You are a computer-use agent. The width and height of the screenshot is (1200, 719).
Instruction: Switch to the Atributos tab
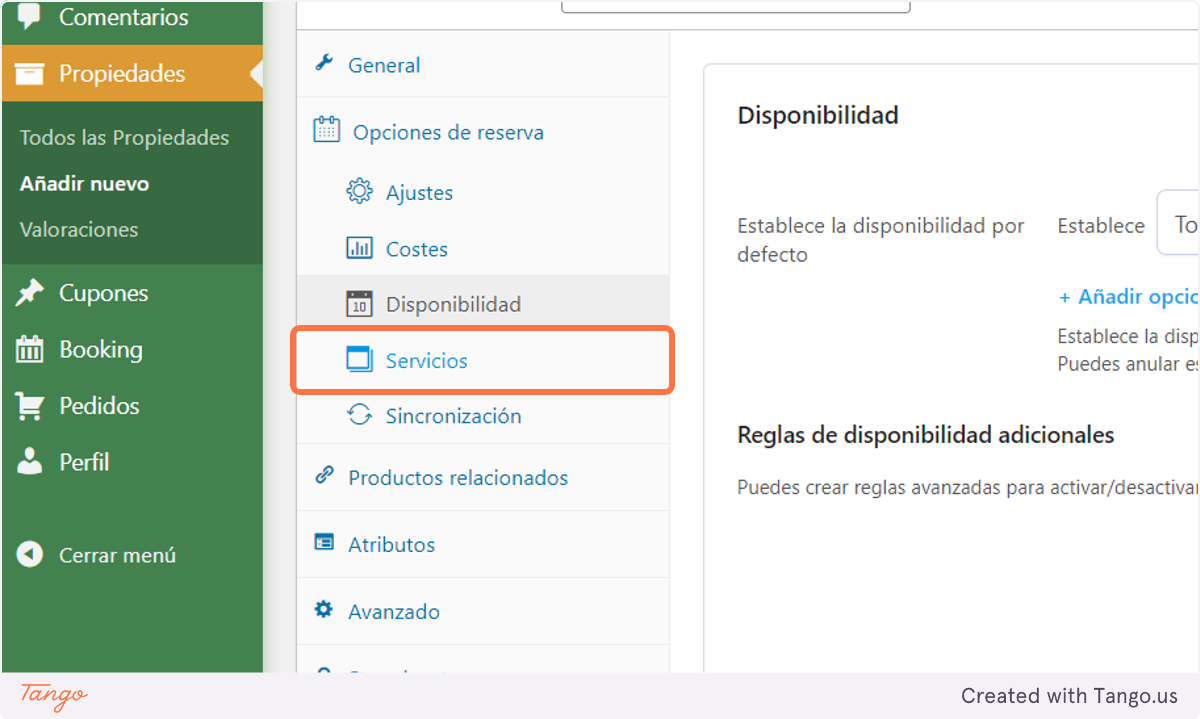click(x=483, y=544)
